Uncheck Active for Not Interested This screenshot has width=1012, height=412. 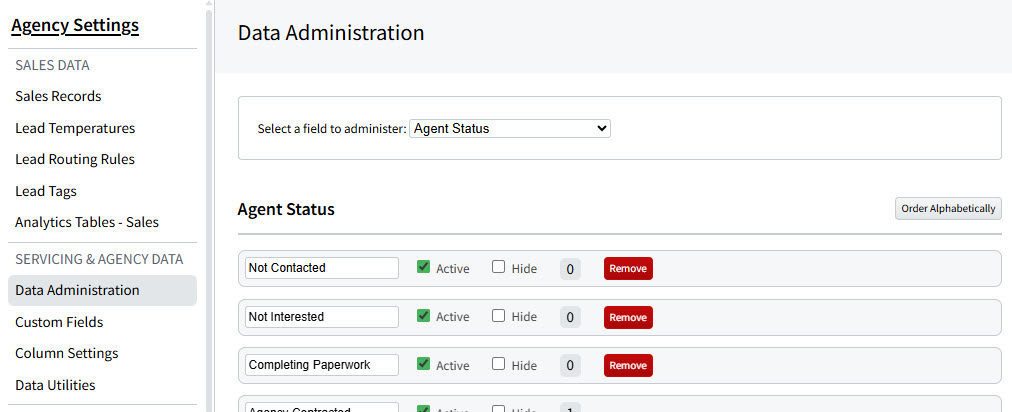click(423, 315)
